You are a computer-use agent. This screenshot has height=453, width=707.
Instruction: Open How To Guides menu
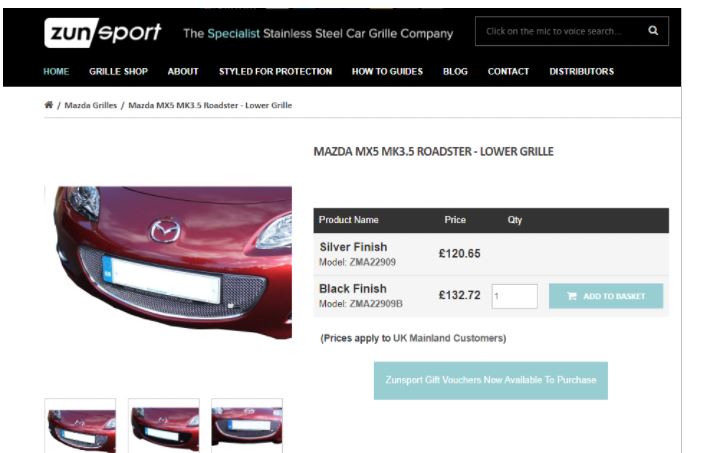click(x=387, y=71)
